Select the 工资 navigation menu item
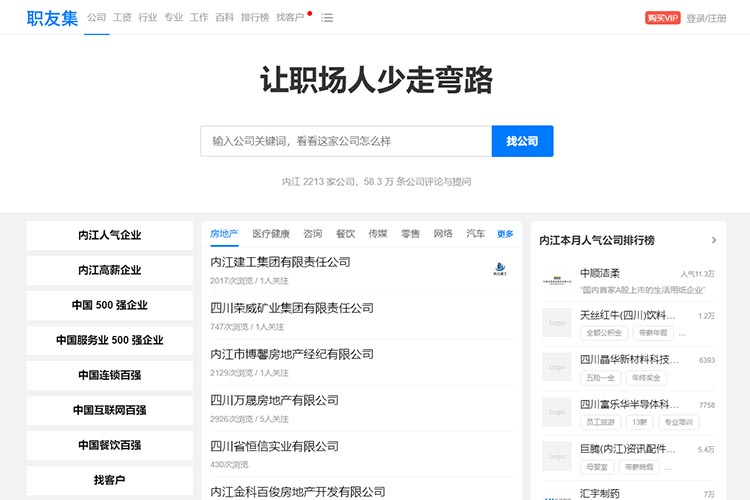 122,18
